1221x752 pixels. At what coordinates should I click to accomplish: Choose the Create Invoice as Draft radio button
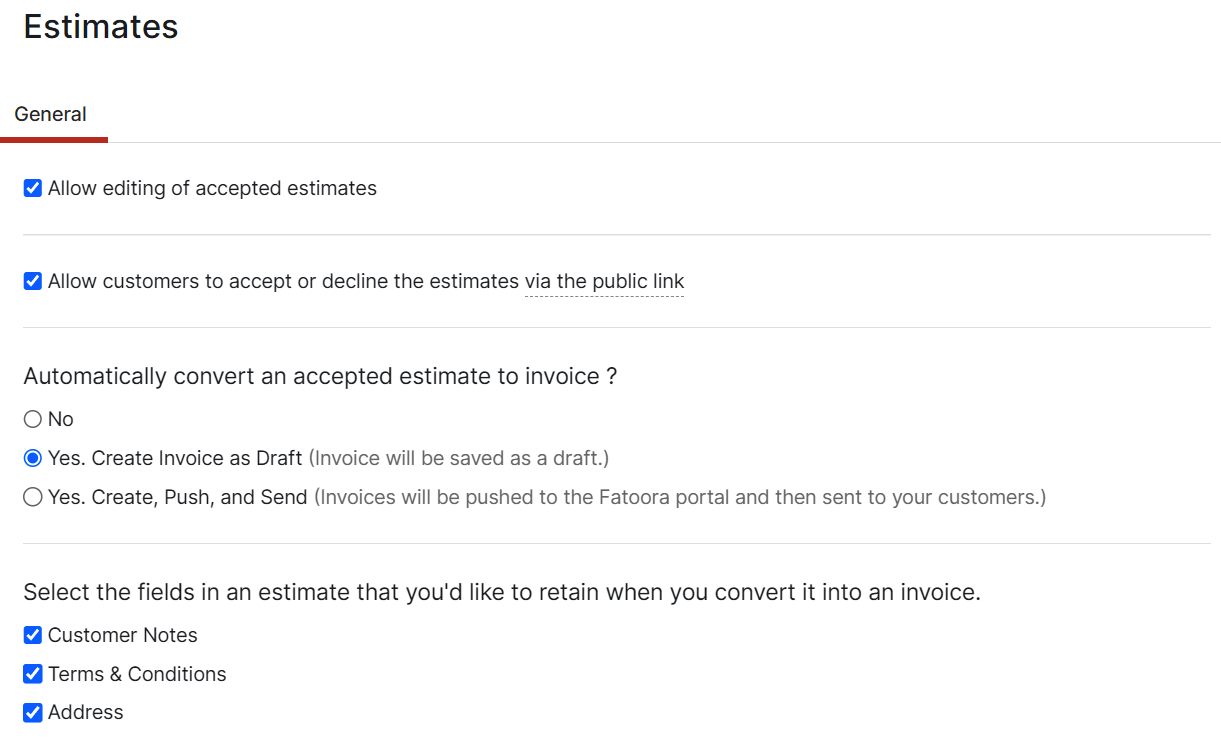coord(33,458)
